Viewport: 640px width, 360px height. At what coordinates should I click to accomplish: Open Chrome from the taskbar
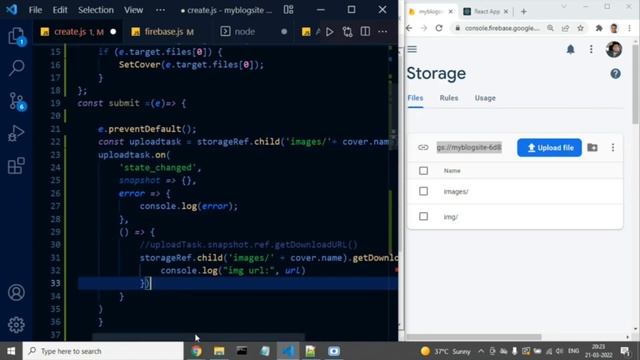click(197, 351)
